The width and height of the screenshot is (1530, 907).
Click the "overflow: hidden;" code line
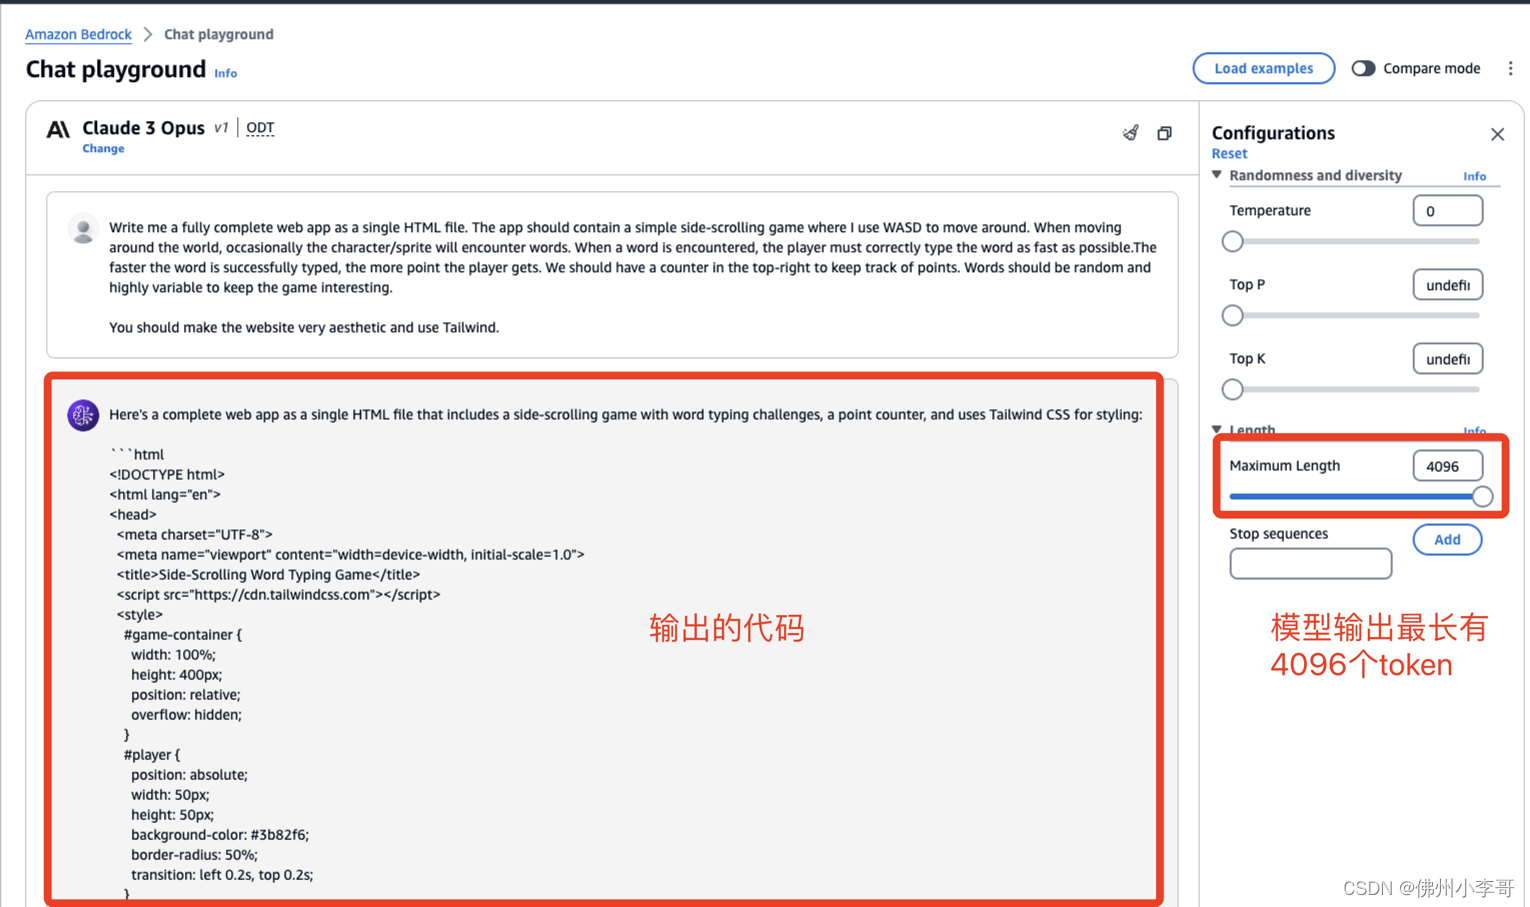tap(186, 714)
